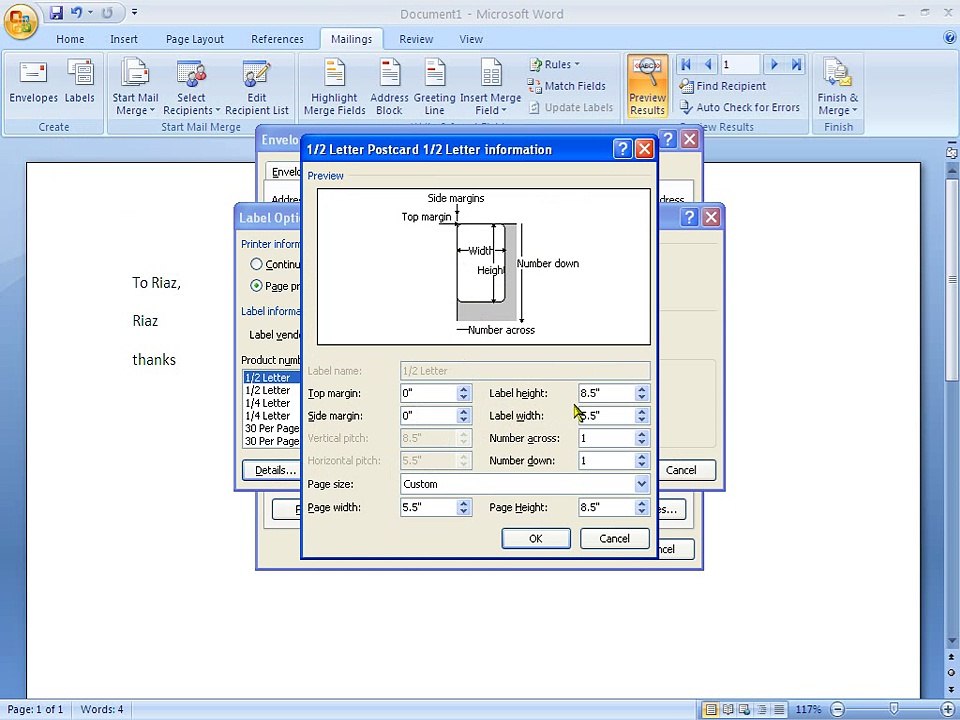The height and width of the screenshot is (720, 960).
Task: Open Finish & Merge menu
Action: pos(838,87)
